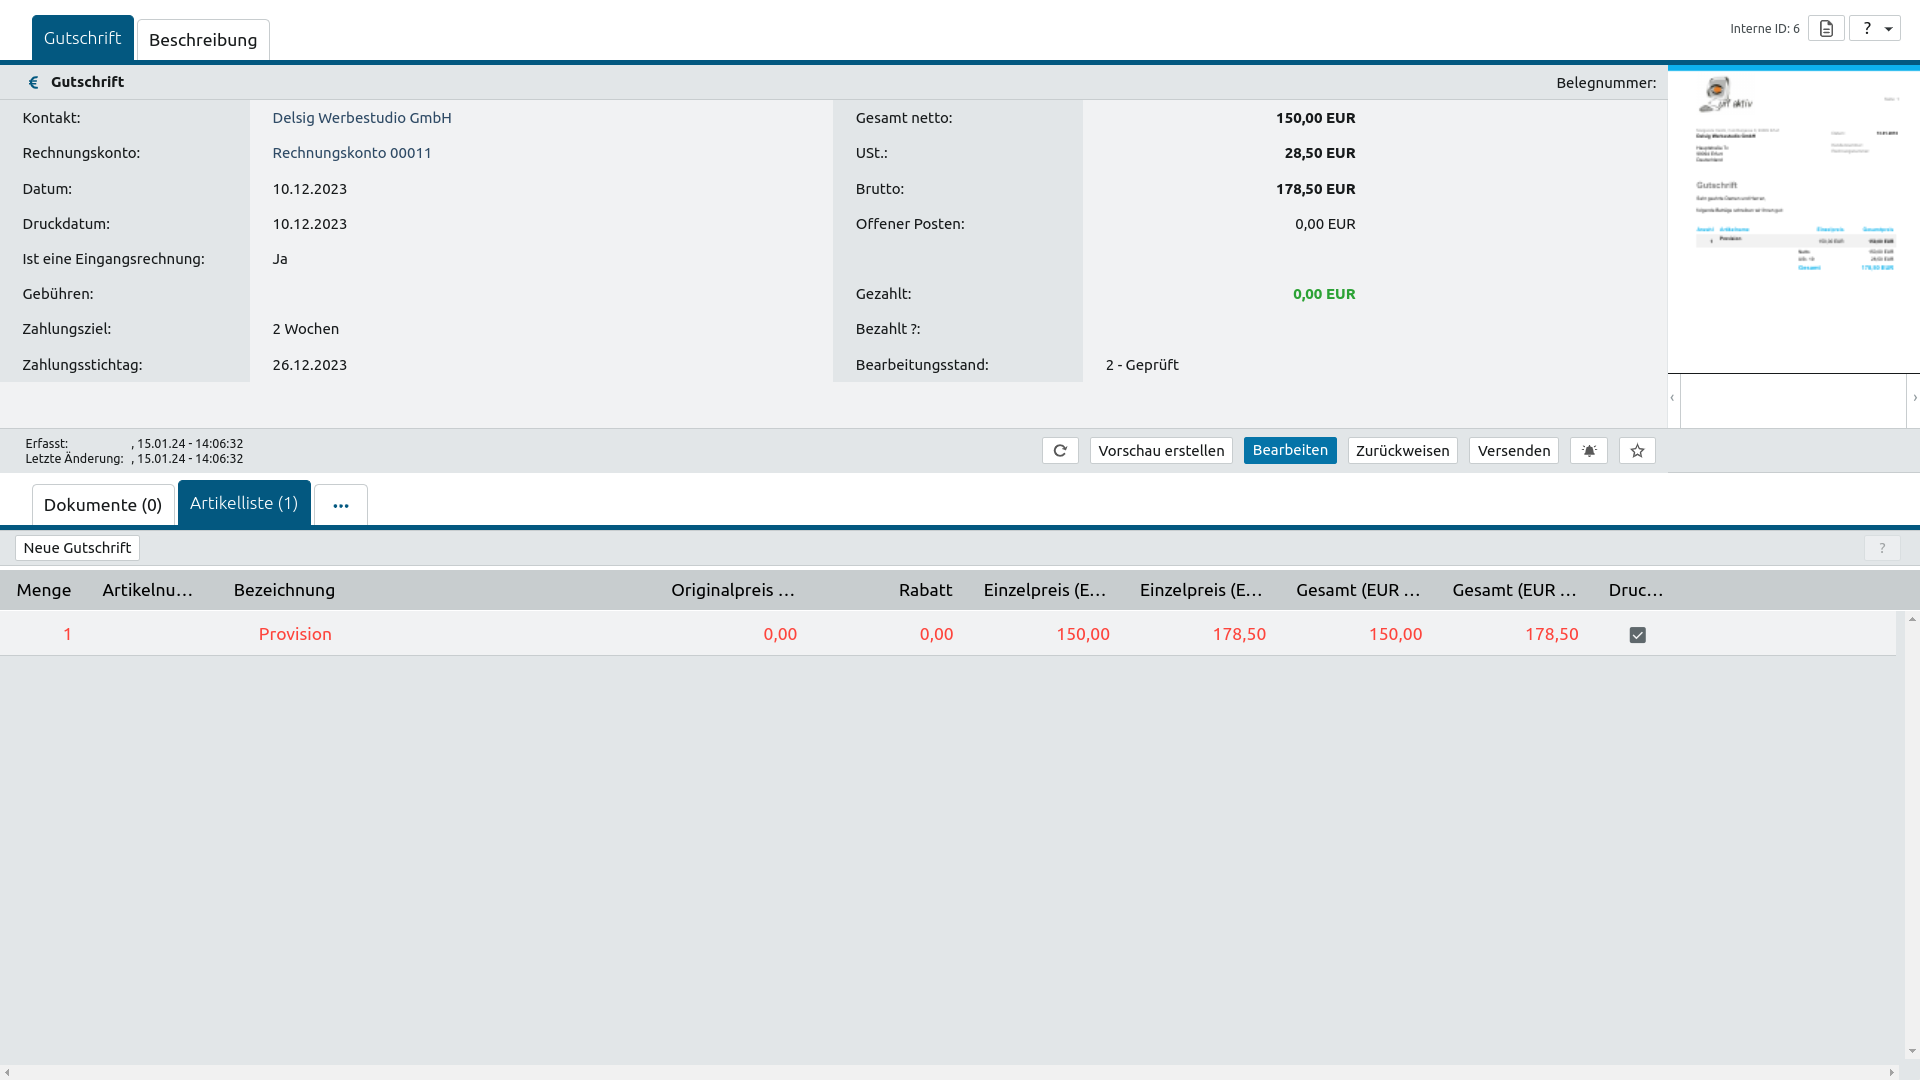Click the document icon beside Interne ID
Image resolution: width=1920 pixels, height=1080 pixels.
[x=1826, y=28]
